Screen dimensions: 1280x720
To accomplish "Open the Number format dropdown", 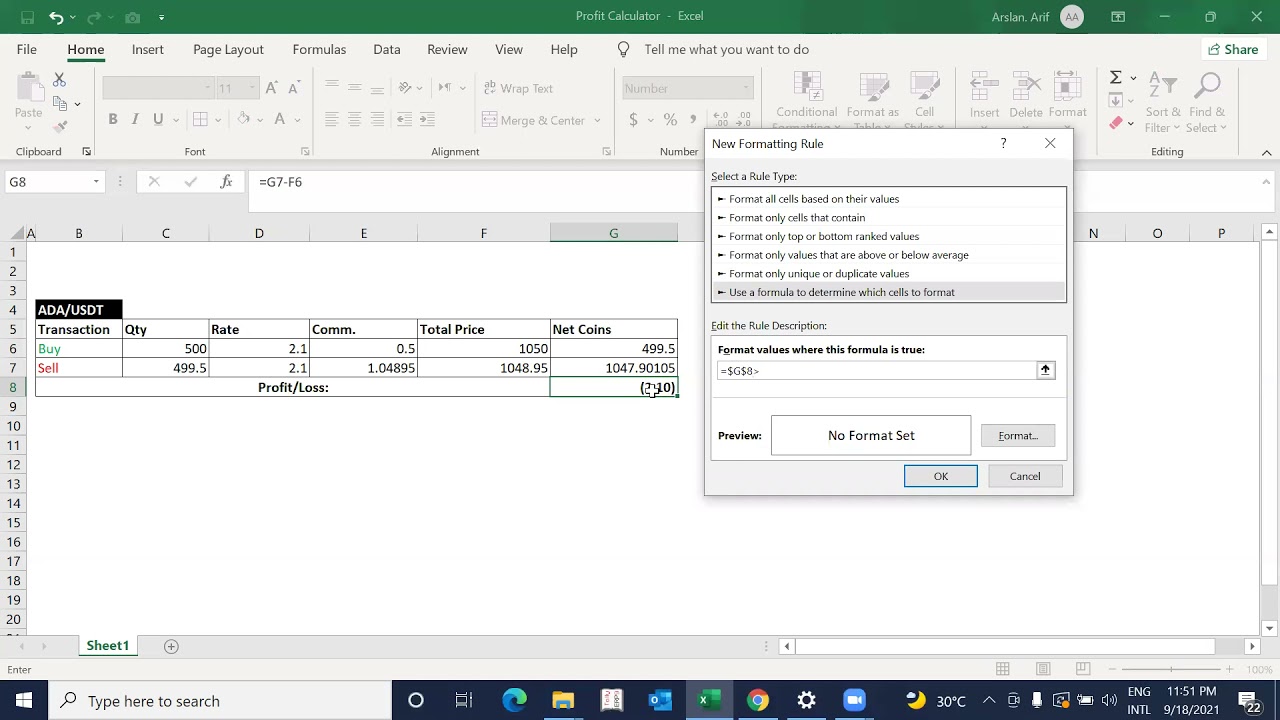I will (x=746, y=88).
